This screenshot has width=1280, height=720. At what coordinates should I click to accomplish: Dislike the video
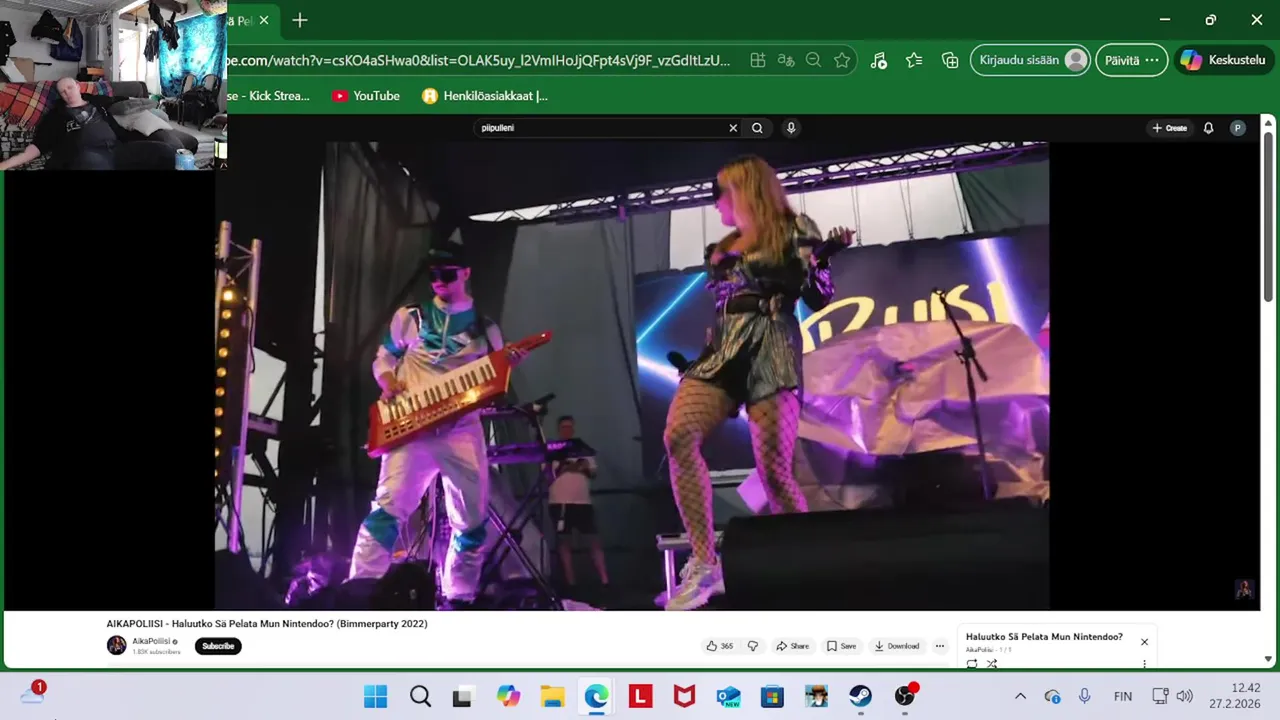pyautogui.click(x=753, y=646)
